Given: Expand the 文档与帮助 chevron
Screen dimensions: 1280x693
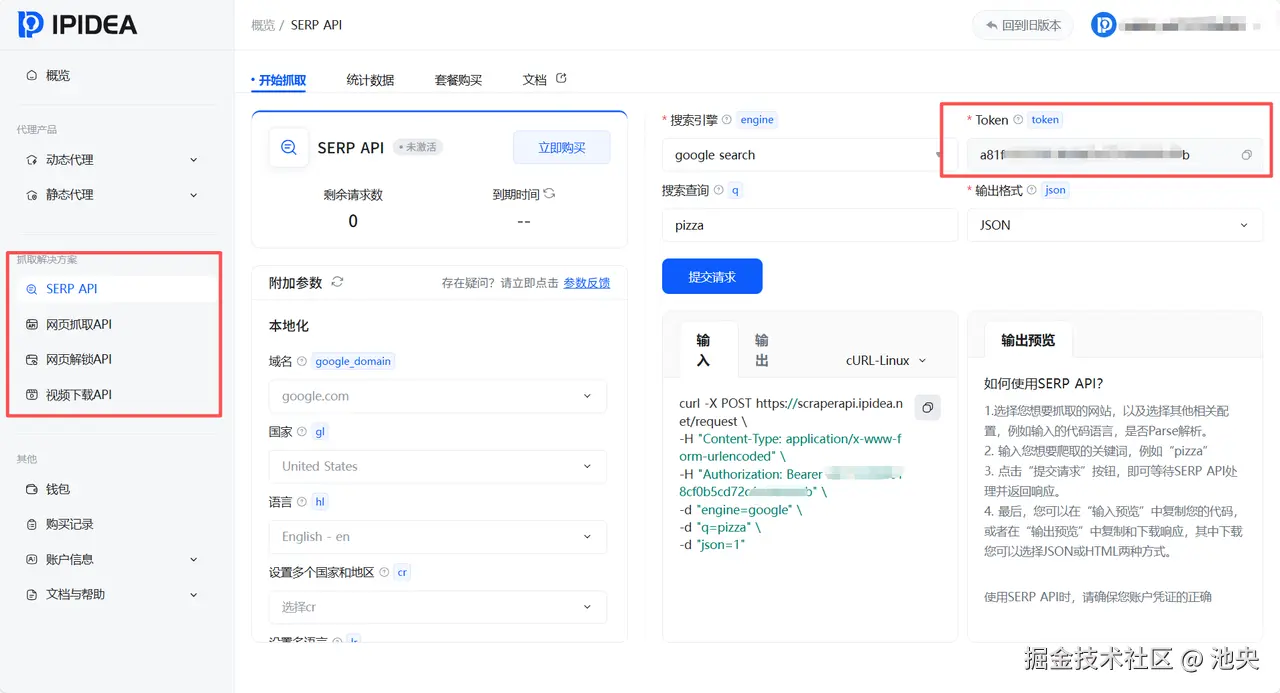Looking at the screenshot, I should (193, 595).
